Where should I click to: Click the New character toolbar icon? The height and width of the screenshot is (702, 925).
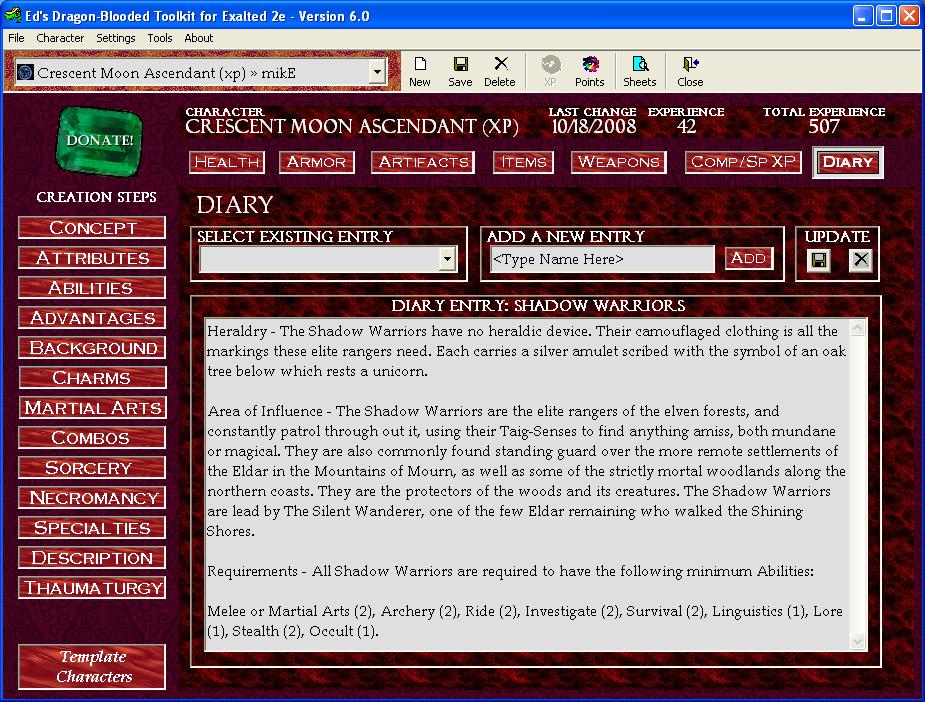(x=419, y=71)
